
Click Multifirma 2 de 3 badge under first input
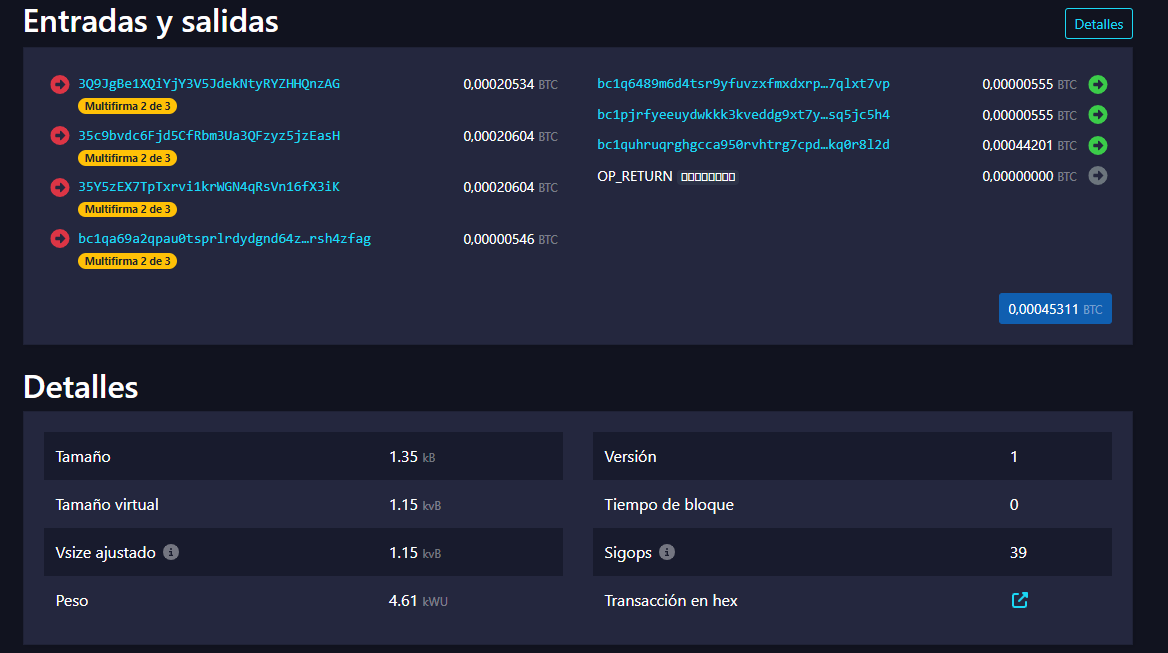(128, 106)
